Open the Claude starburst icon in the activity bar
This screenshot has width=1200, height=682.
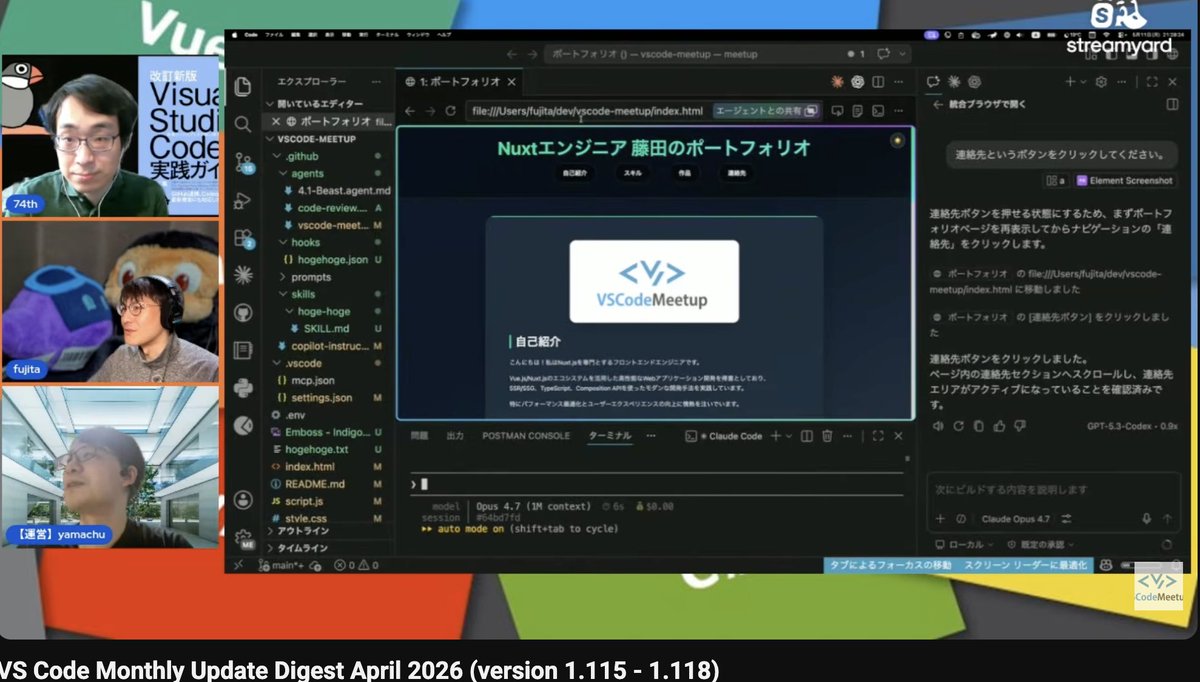pos(242,275)
